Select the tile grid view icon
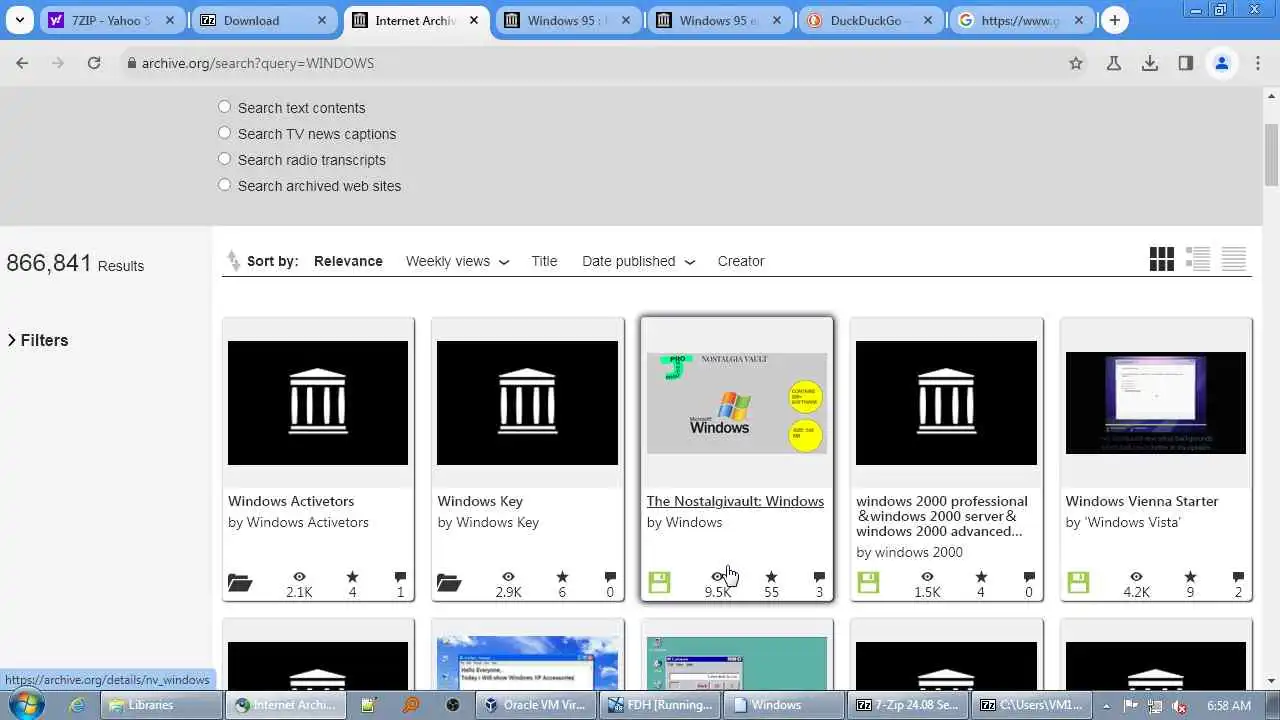This screenshot has height=720, width=1280. pos(1161,260)
